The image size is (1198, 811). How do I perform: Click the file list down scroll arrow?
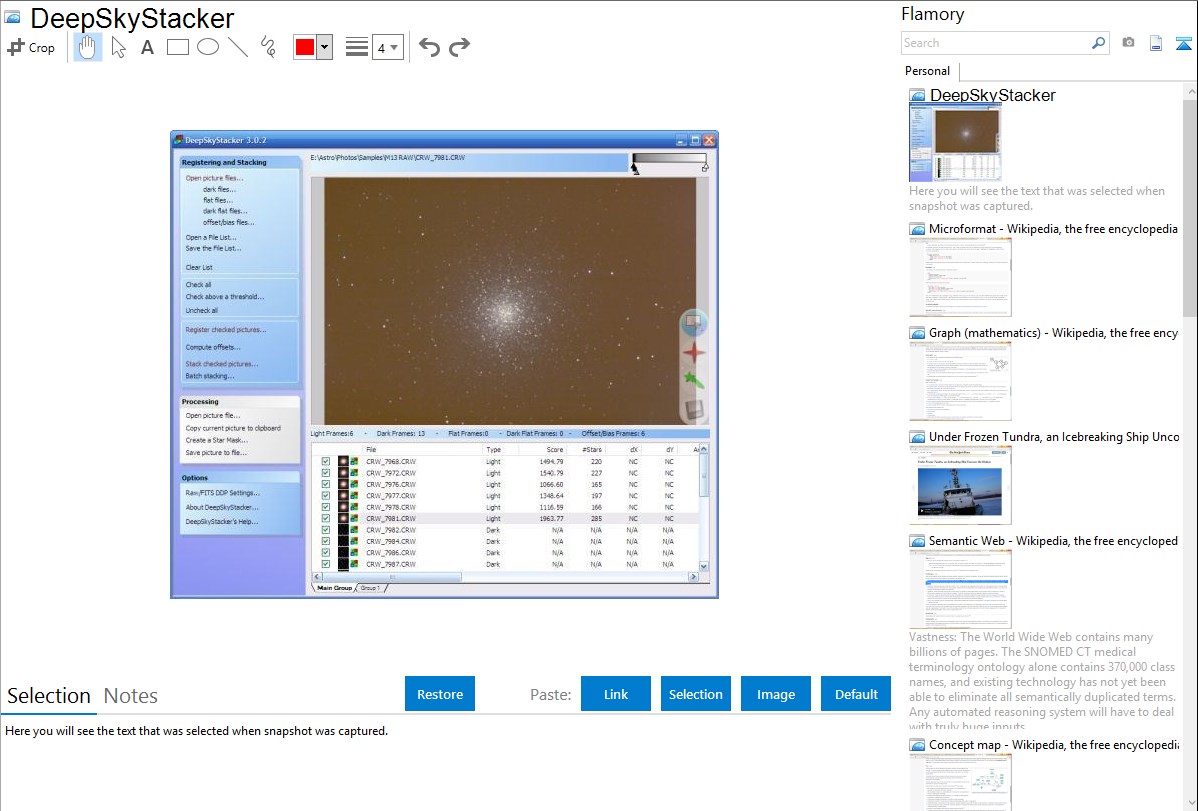pos(704,566)
